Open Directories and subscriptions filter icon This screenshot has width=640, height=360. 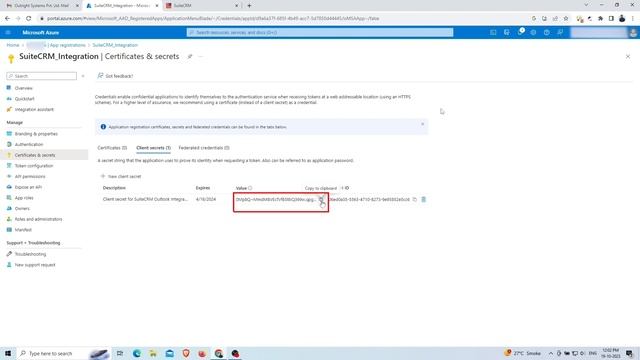[507, 32]
